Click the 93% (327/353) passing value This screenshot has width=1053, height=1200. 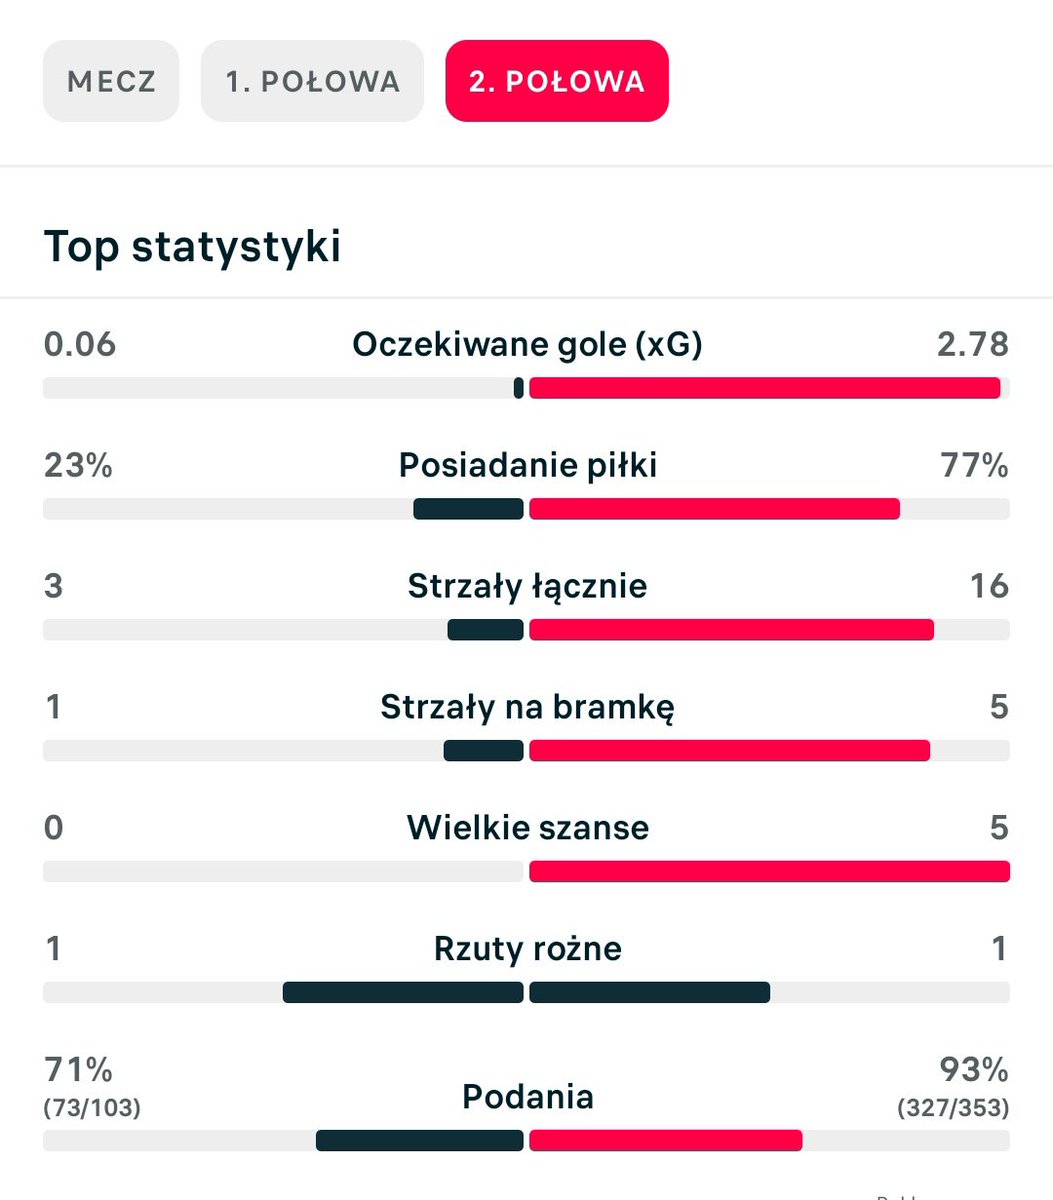coord(953,1085)
